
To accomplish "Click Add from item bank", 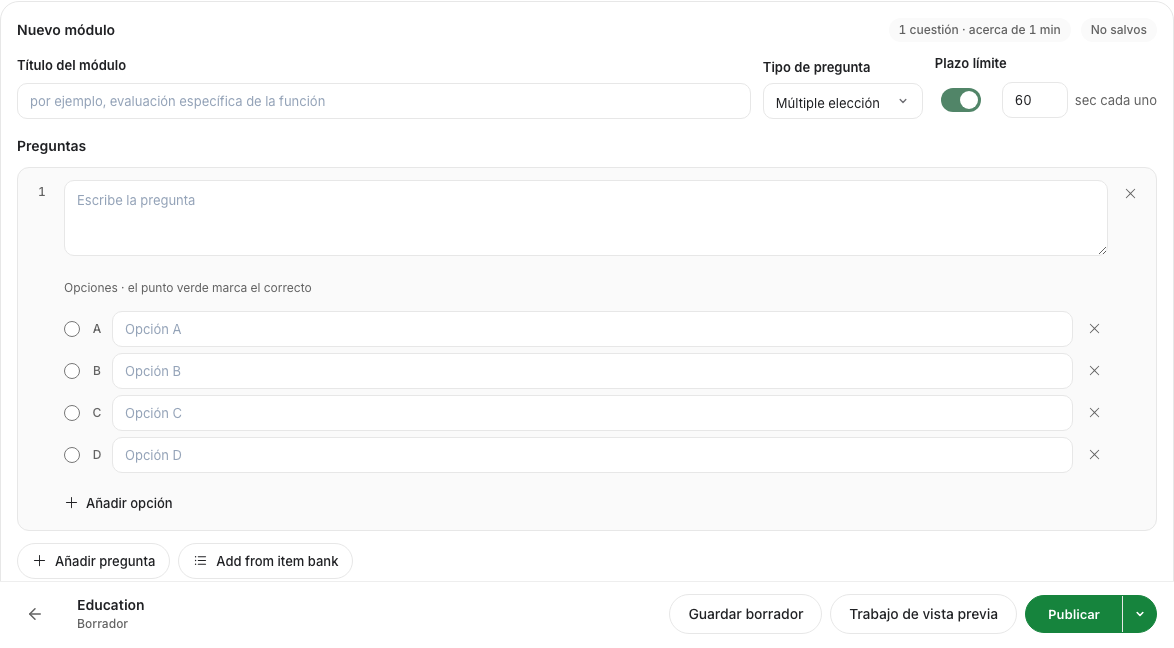I will (x=266, y=561).
